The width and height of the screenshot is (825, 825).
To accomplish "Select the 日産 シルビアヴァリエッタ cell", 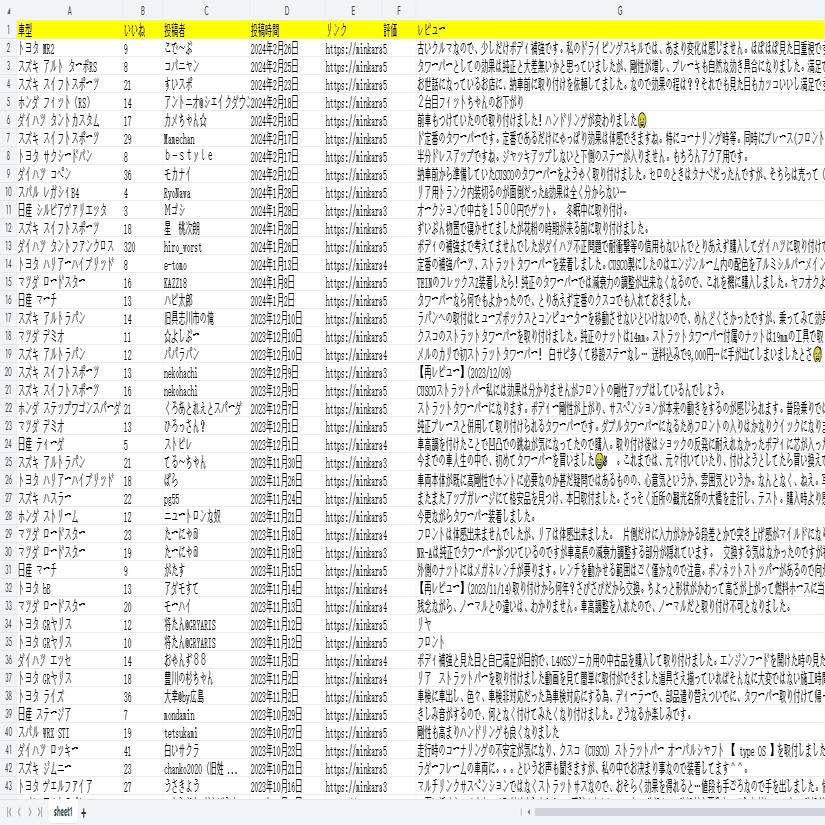I will tap(69, 210).
